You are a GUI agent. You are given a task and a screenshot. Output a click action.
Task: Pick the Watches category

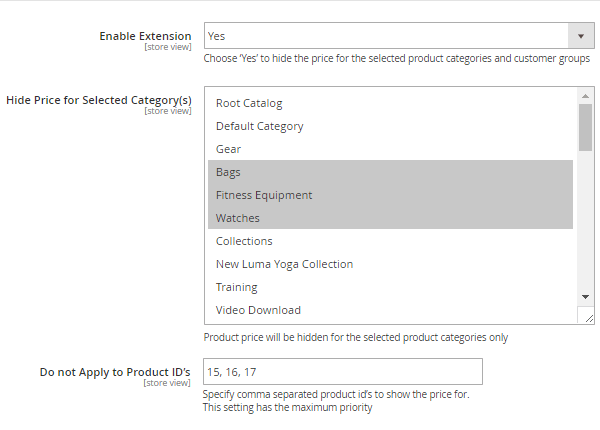coord(237,218)
